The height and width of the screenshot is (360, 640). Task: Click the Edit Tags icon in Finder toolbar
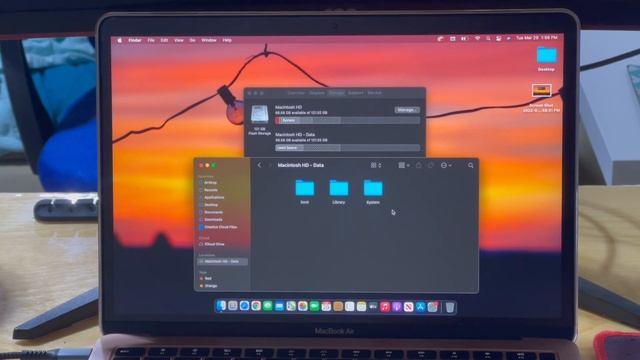[x=431, y=165]
